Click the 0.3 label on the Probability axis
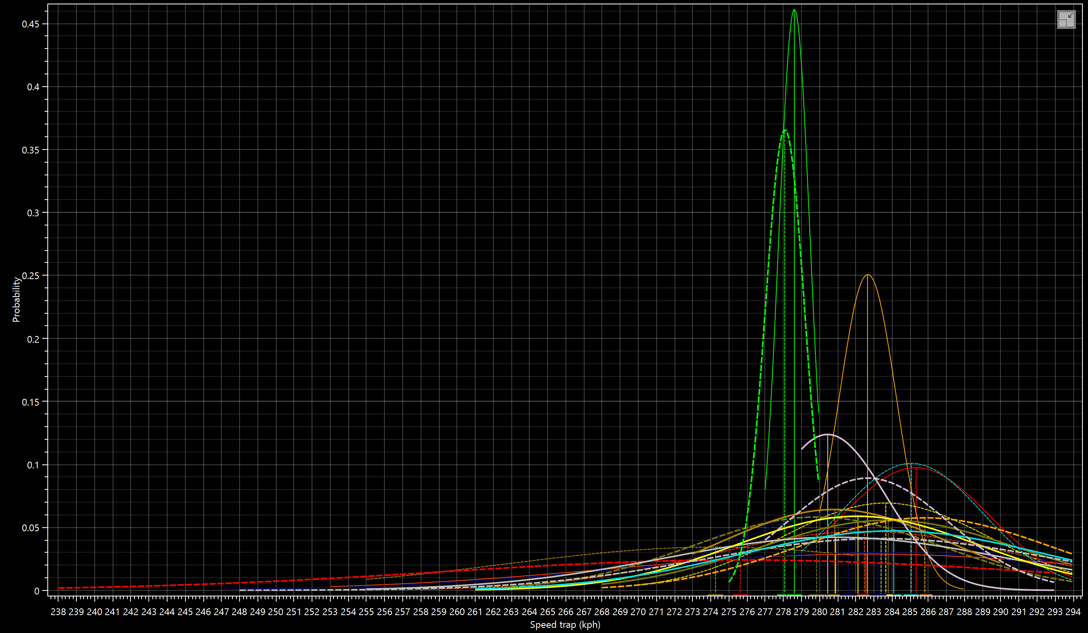This screenshot has height=633, width=1088. click(x=33, y=213)
